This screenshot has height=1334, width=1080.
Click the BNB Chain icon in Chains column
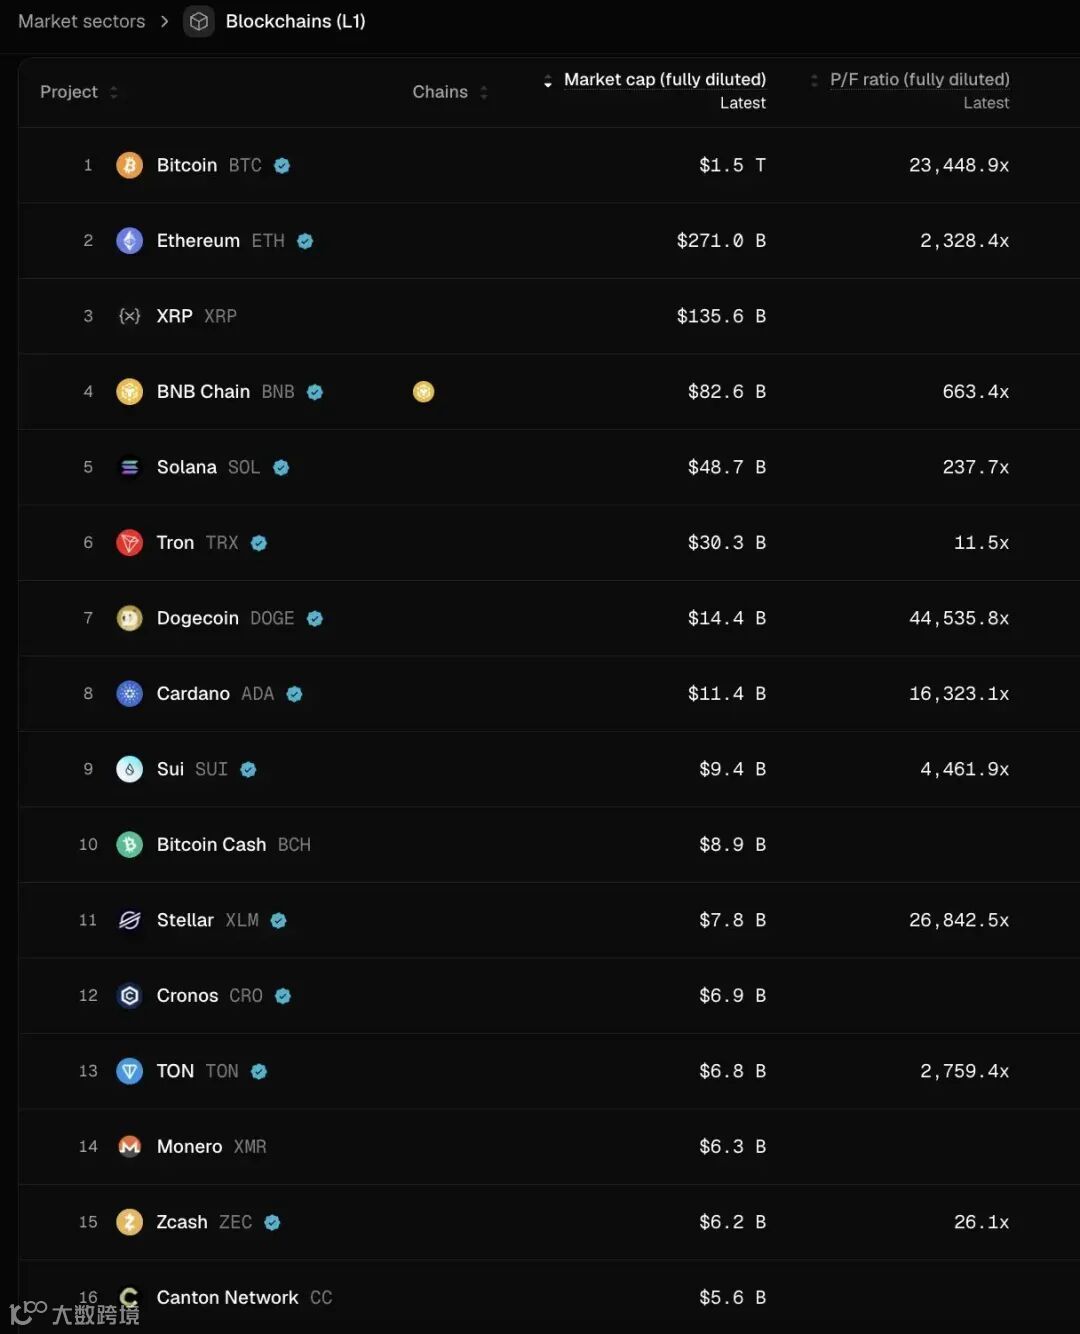click(x=424, y=392)
